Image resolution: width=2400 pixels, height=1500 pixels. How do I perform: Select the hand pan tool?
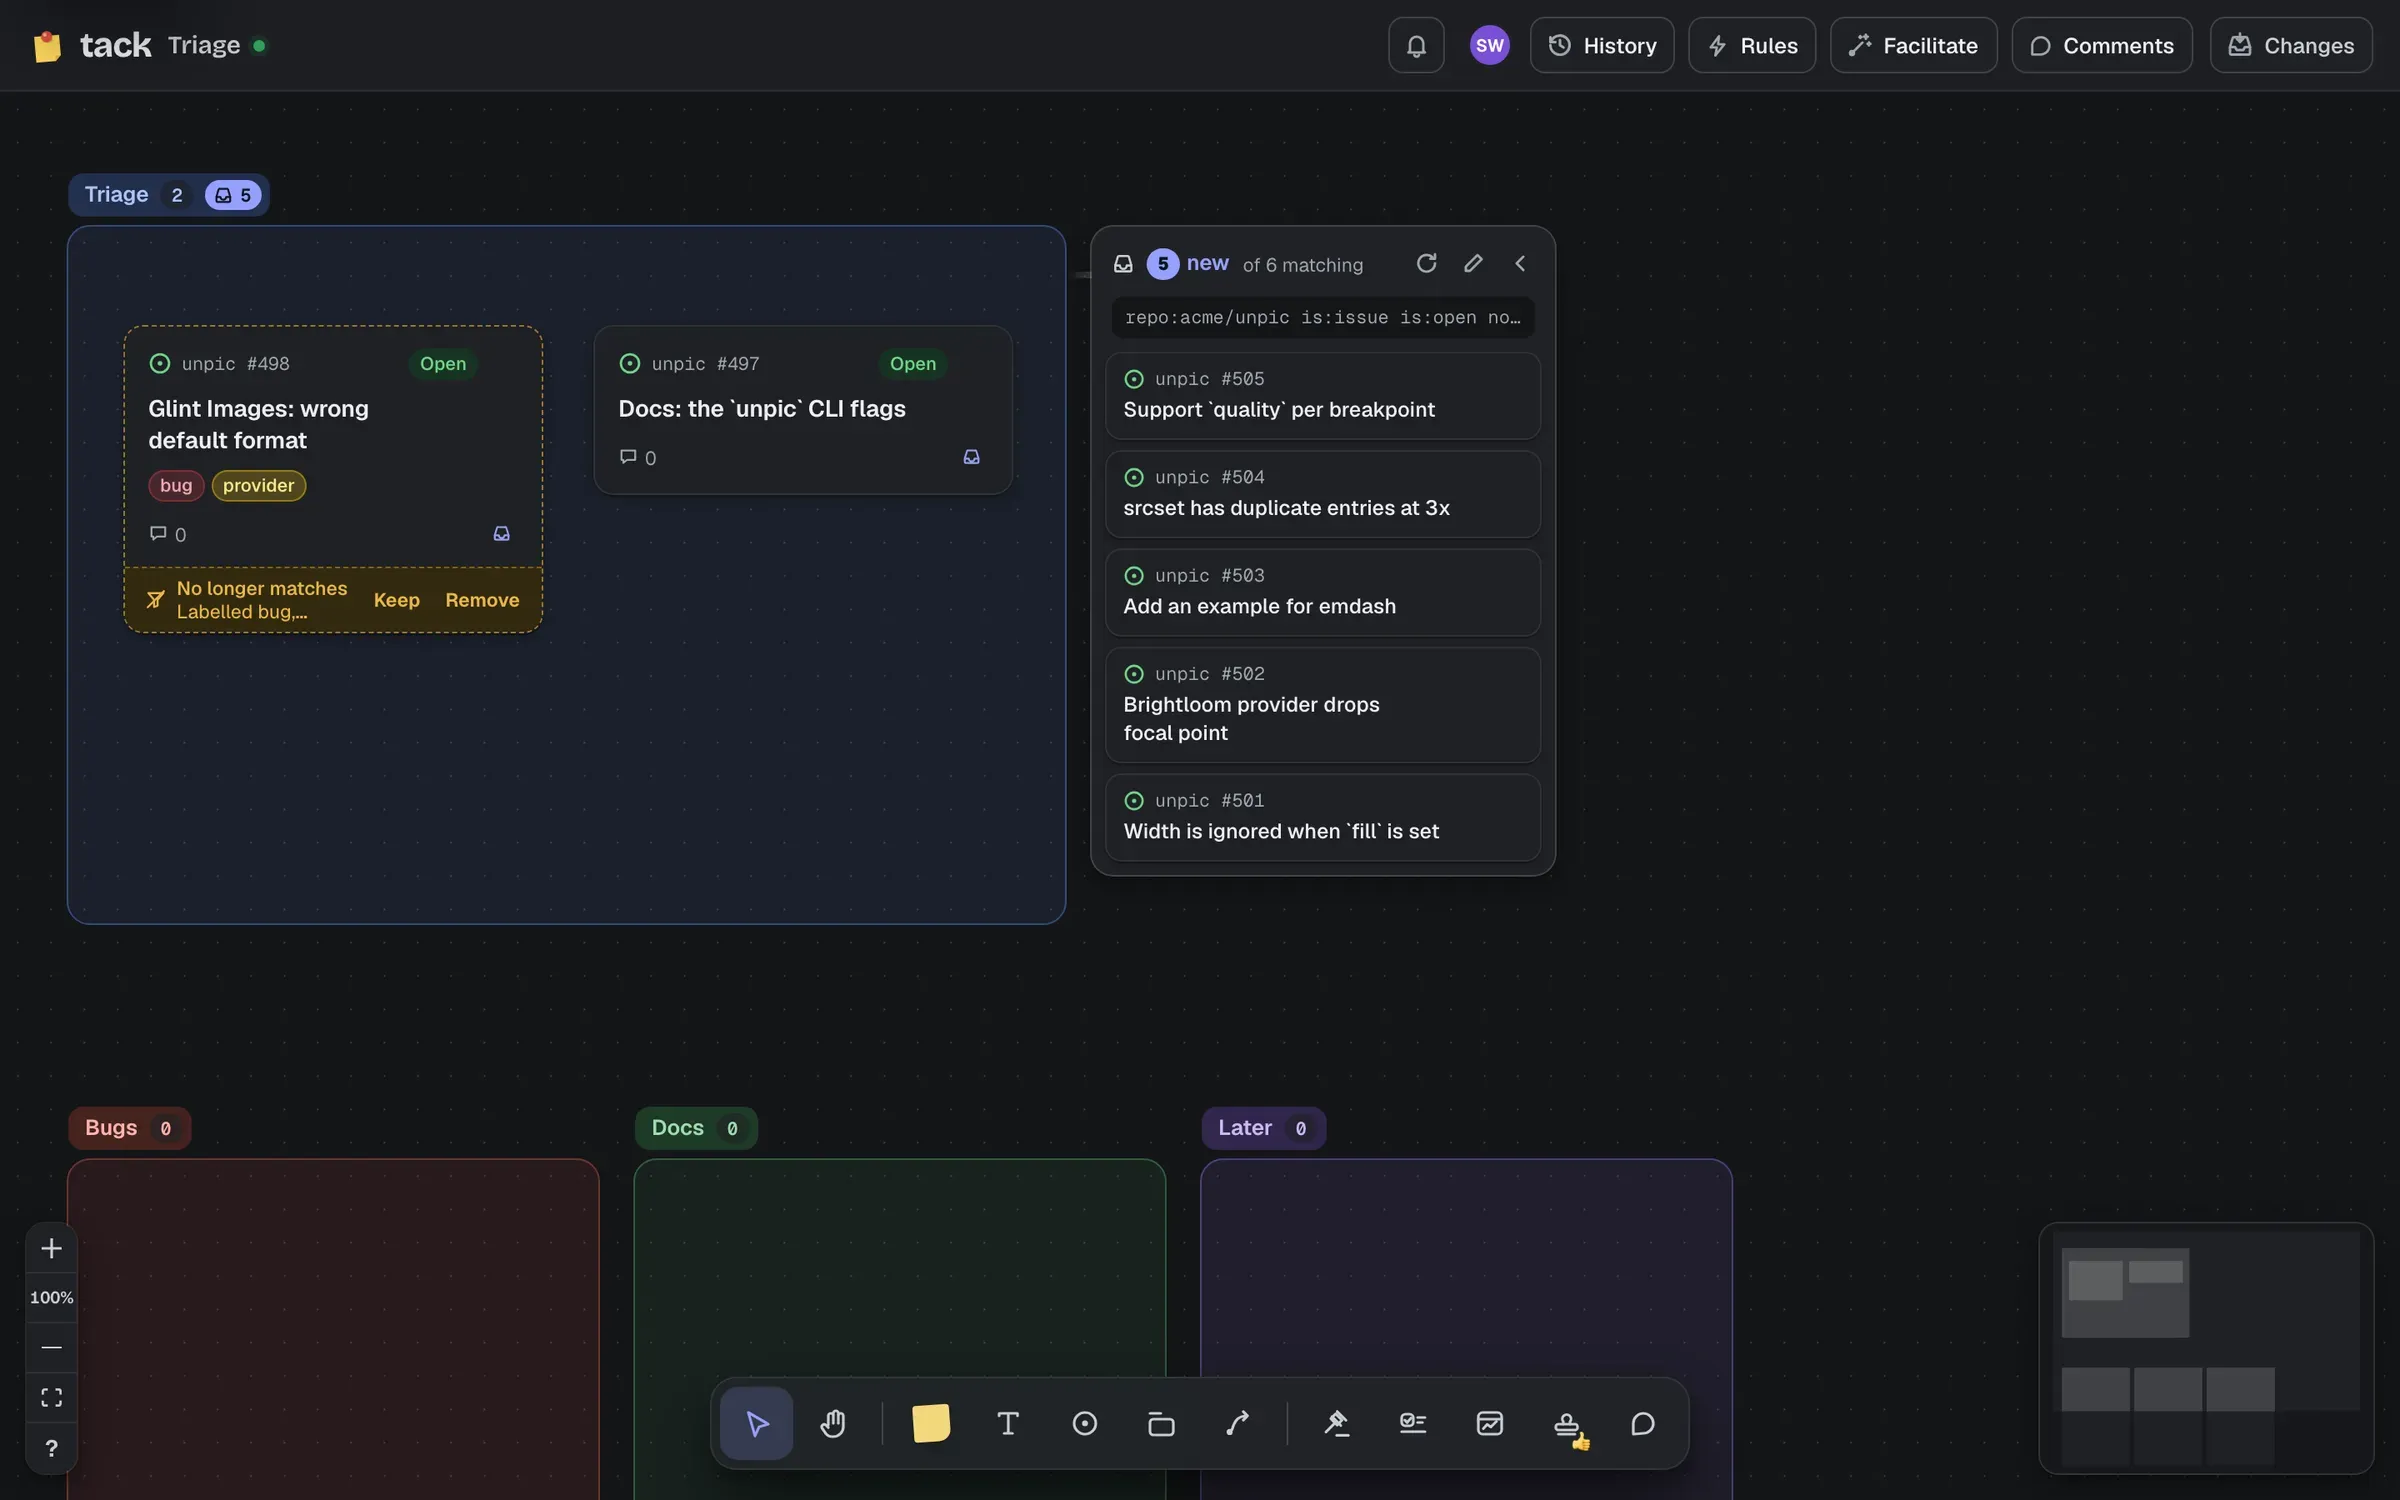point(833,1423)
